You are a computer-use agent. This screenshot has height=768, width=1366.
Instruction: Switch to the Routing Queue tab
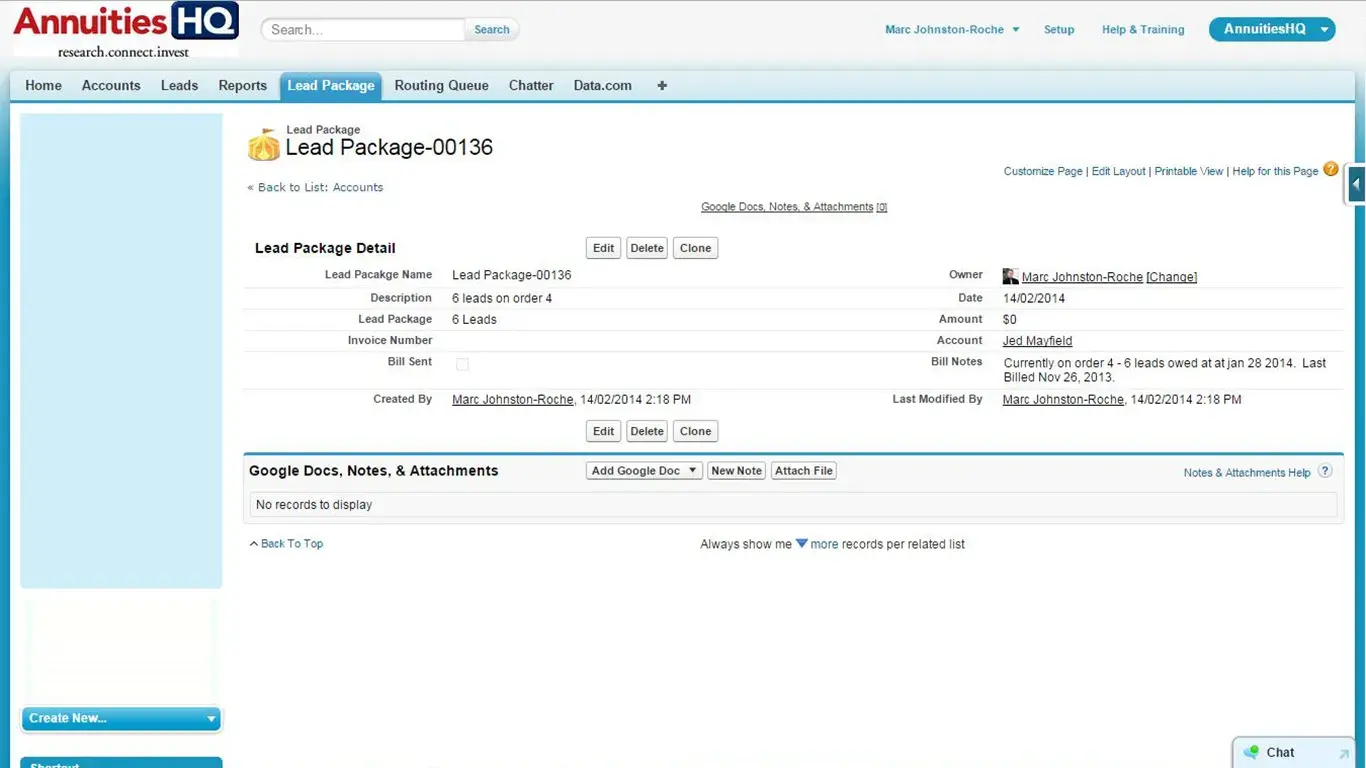[x=441, y=86]
